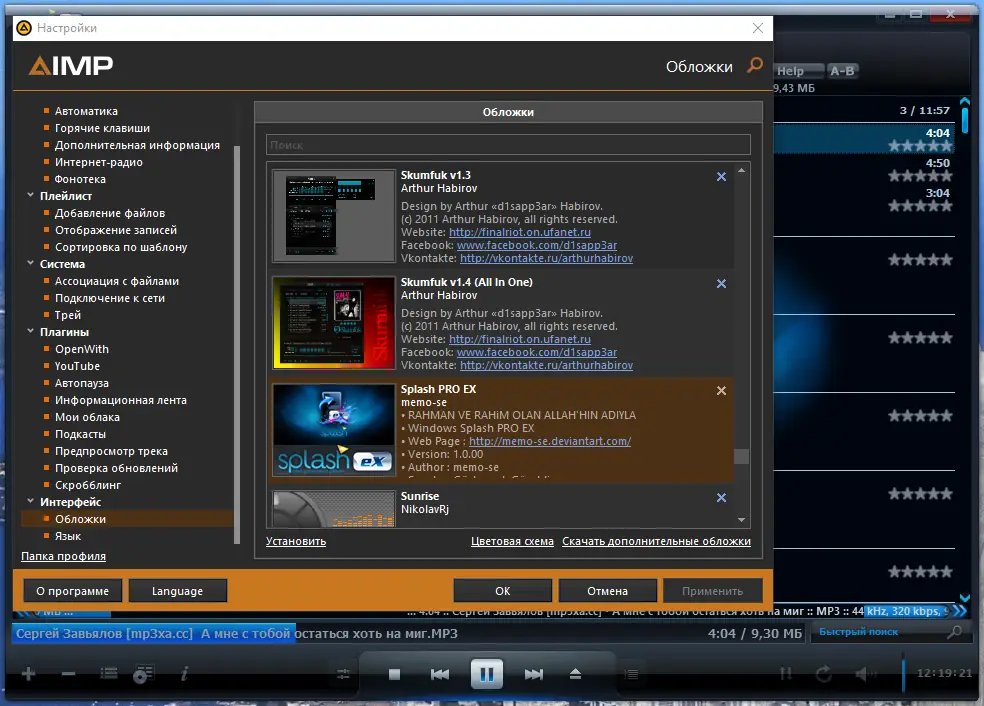Viewport: 984px width, 706px height.
Task: Toggle the repeat icon in player
Action: [x=824, y=674]
